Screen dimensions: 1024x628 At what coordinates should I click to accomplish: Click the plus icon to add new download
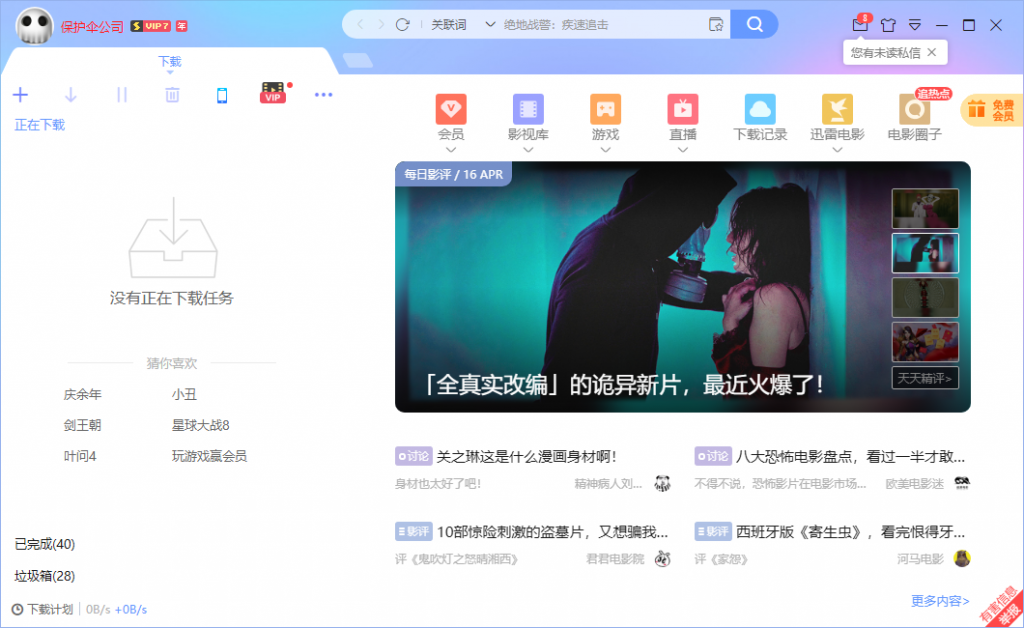point(20,95)
